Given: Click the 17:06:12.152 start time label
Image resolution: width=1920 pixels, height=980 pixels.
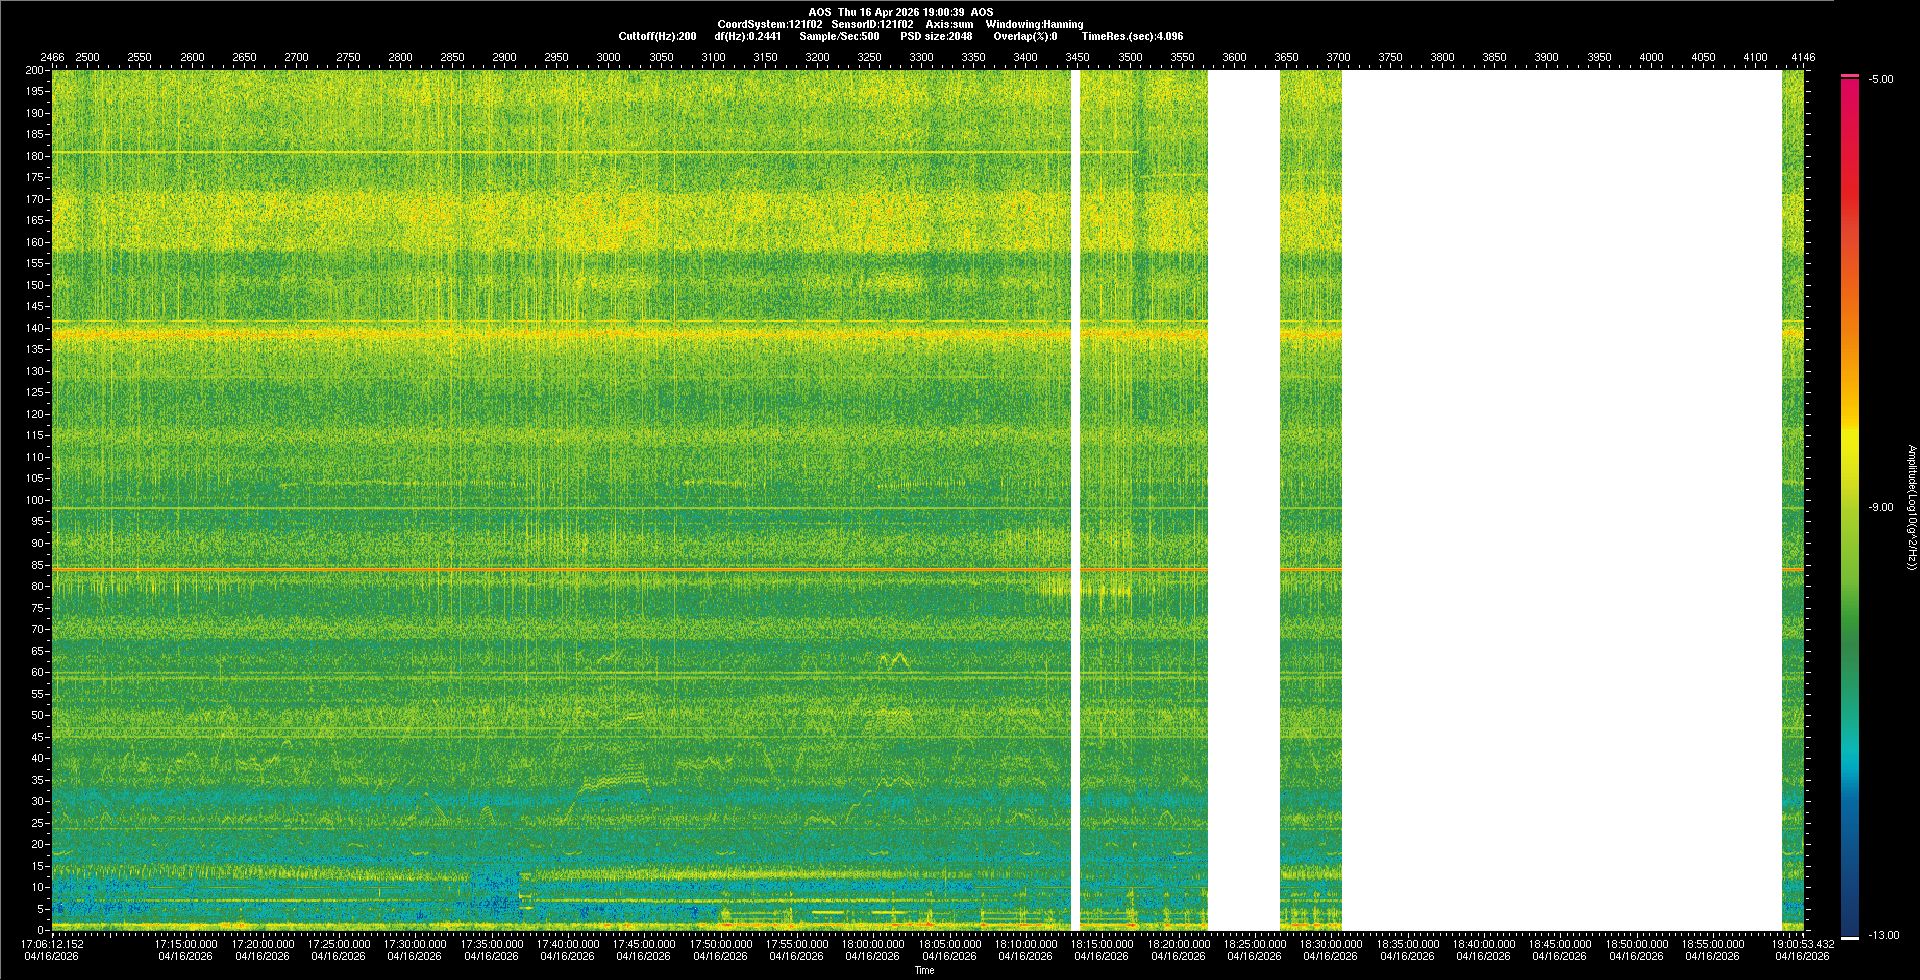Looking at the screenshot, I should [x=53, y=944].
